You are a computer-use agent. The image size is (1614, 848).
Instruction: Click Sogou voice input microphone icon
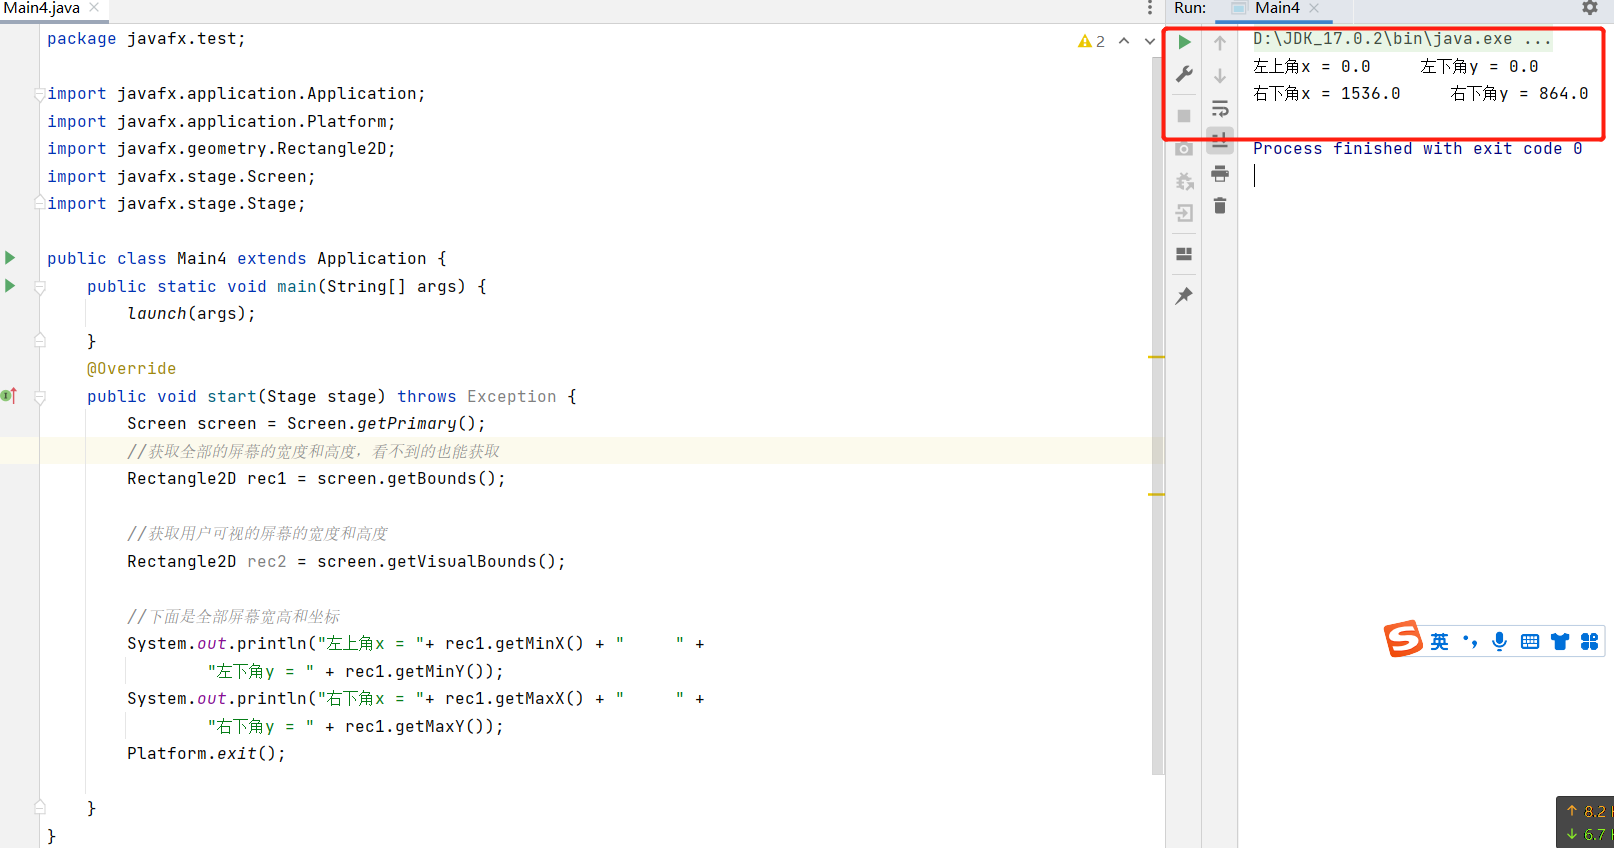click(1499, 642)
